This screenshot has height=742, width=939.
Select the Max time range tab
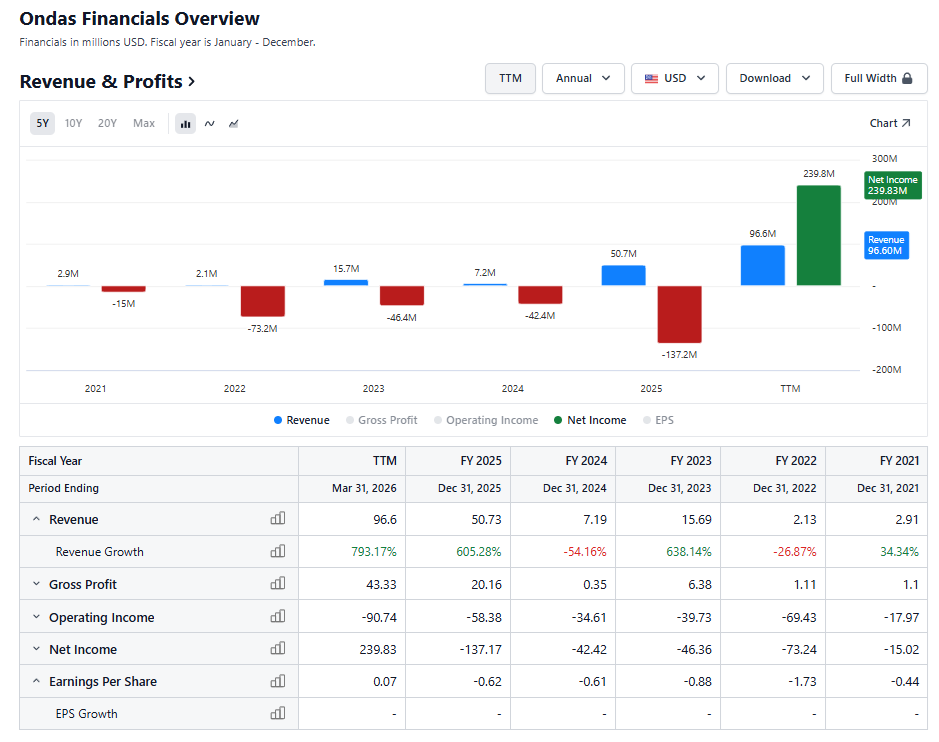[x=144, y=123]
